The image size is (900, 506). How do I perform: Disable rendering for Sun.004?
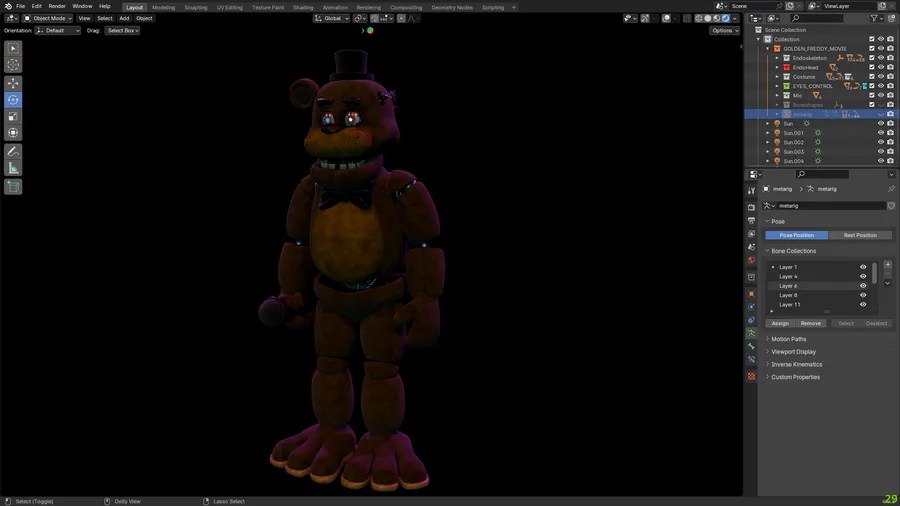(890, 161)
